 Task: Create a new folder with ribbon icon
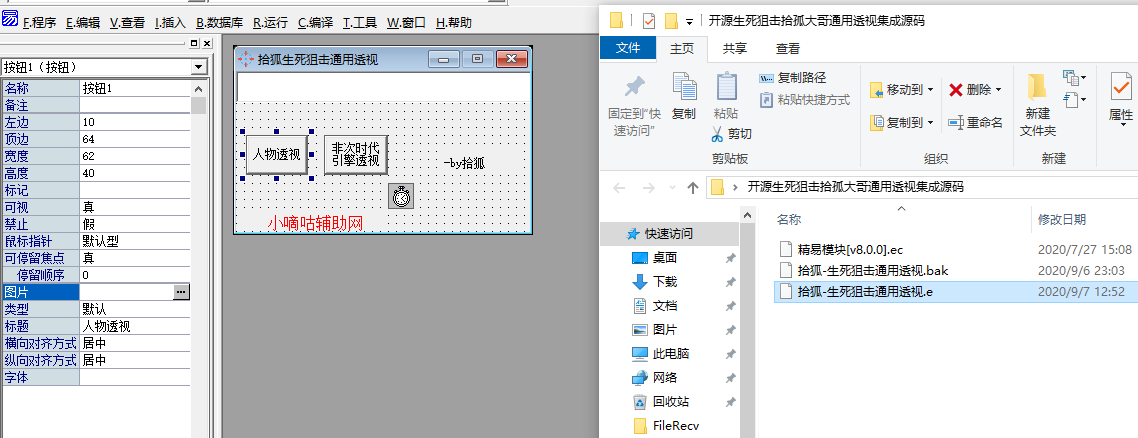pyautogui.click(x=1037, y=104)
